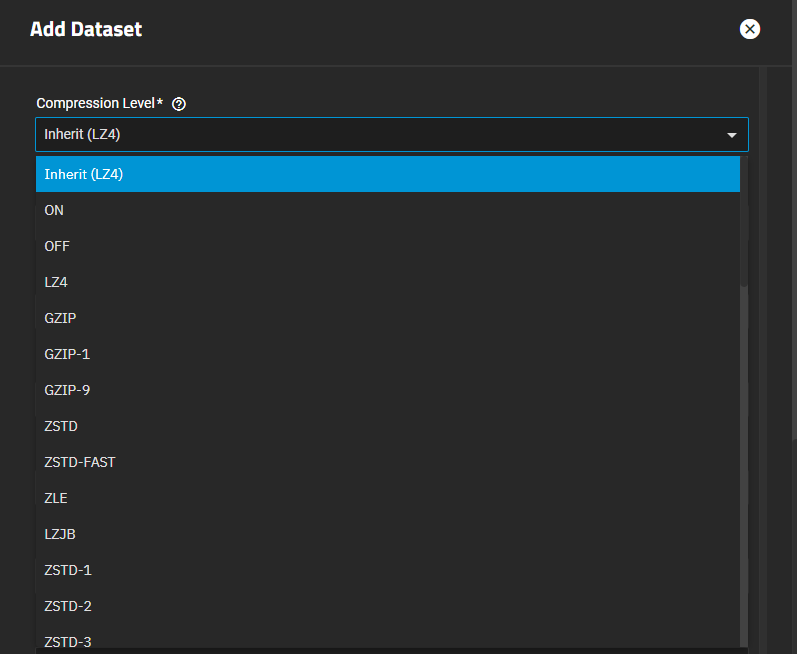Select the Inherit (LZ4) option

[388, 174]
